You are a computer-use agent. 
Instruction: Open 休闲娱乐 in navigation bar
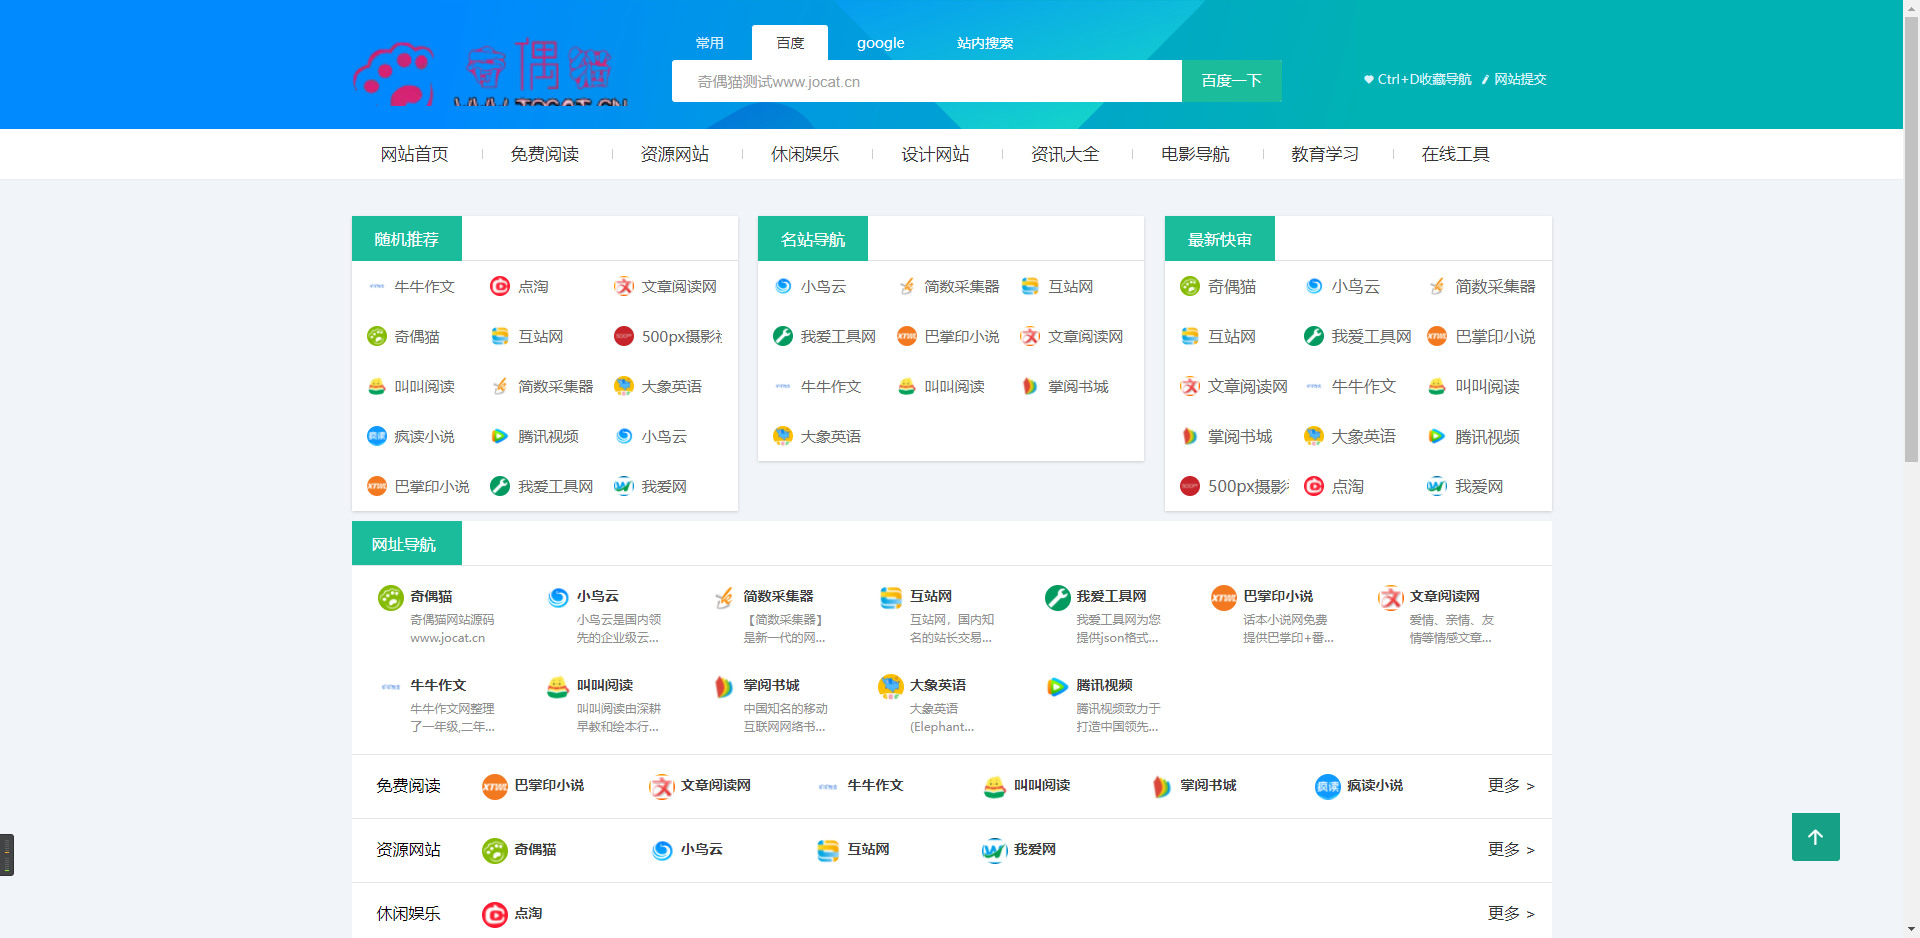(805, 154)
